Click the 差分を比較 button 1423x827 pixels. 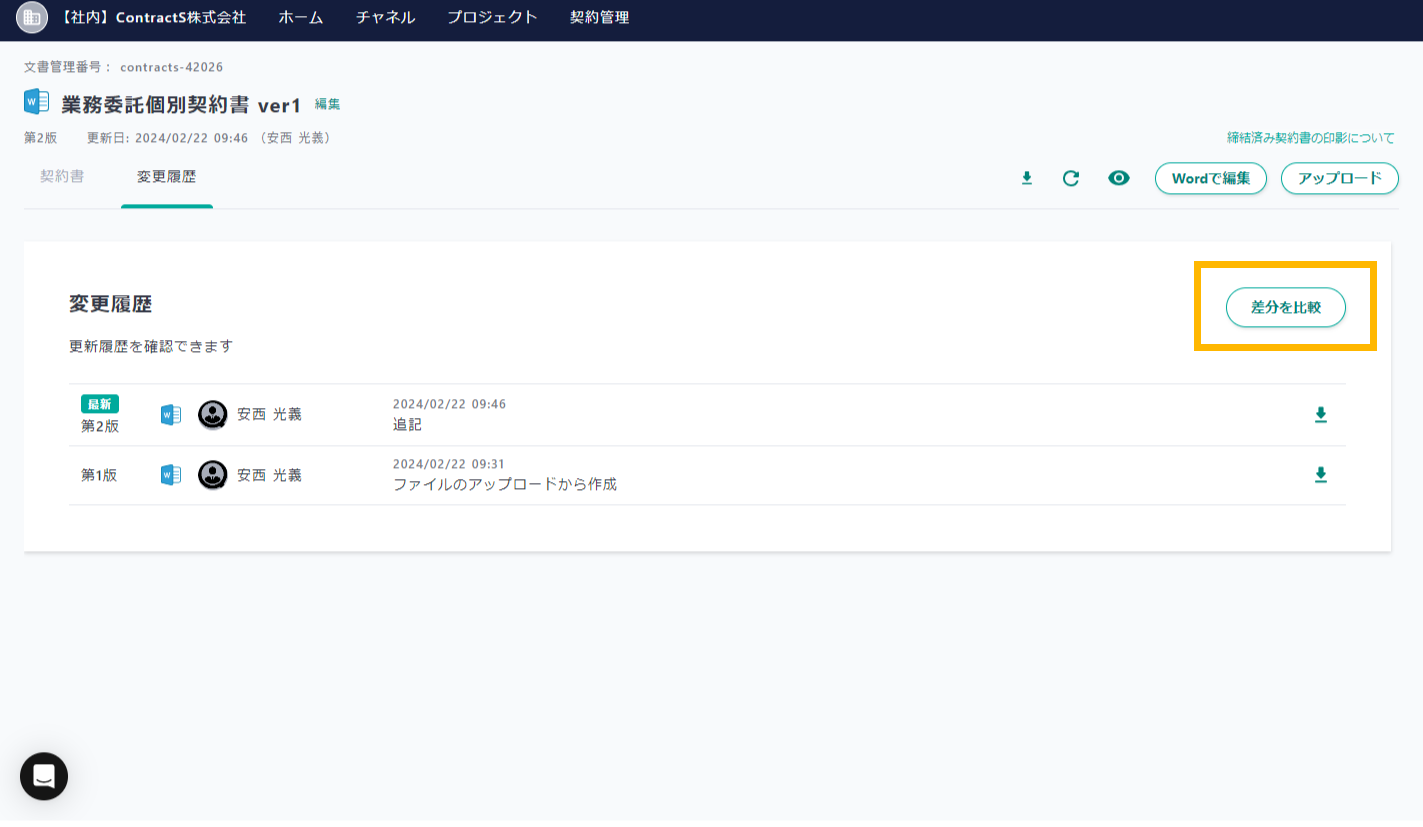click(1286, 307)
